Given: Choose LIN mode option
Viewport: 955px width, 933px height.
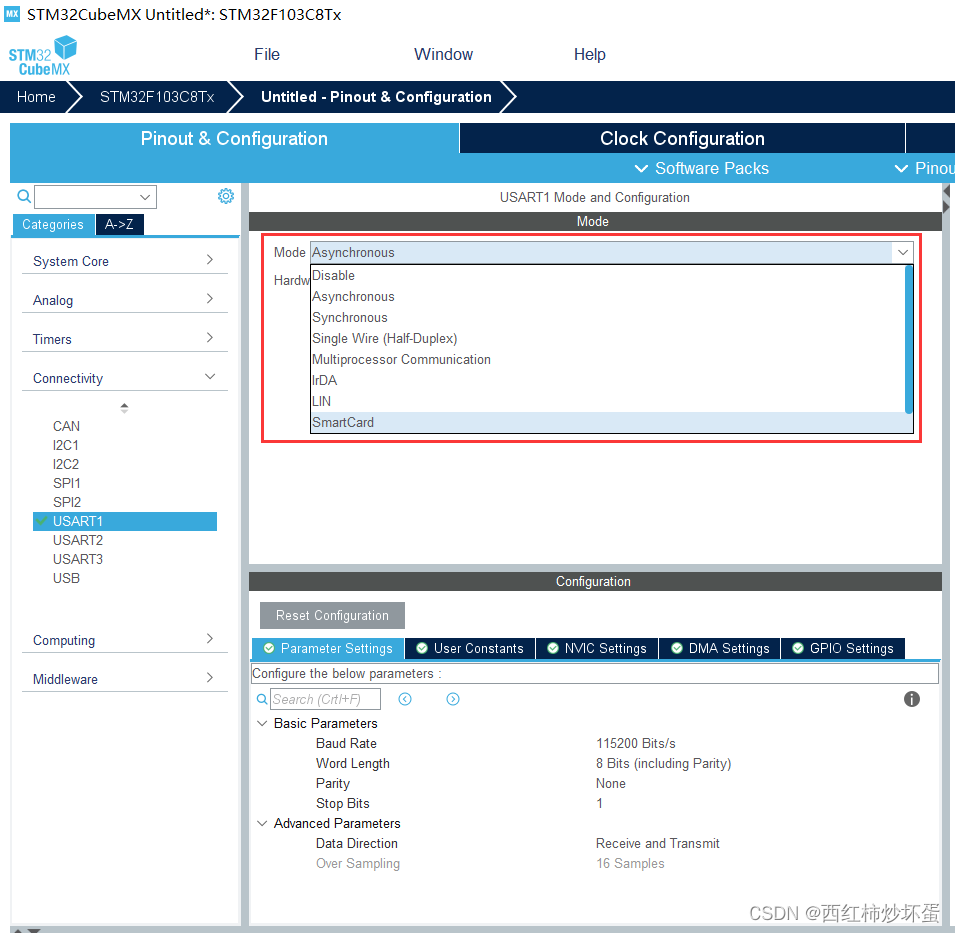Looking at the screenshot, I should coord(608,401).
